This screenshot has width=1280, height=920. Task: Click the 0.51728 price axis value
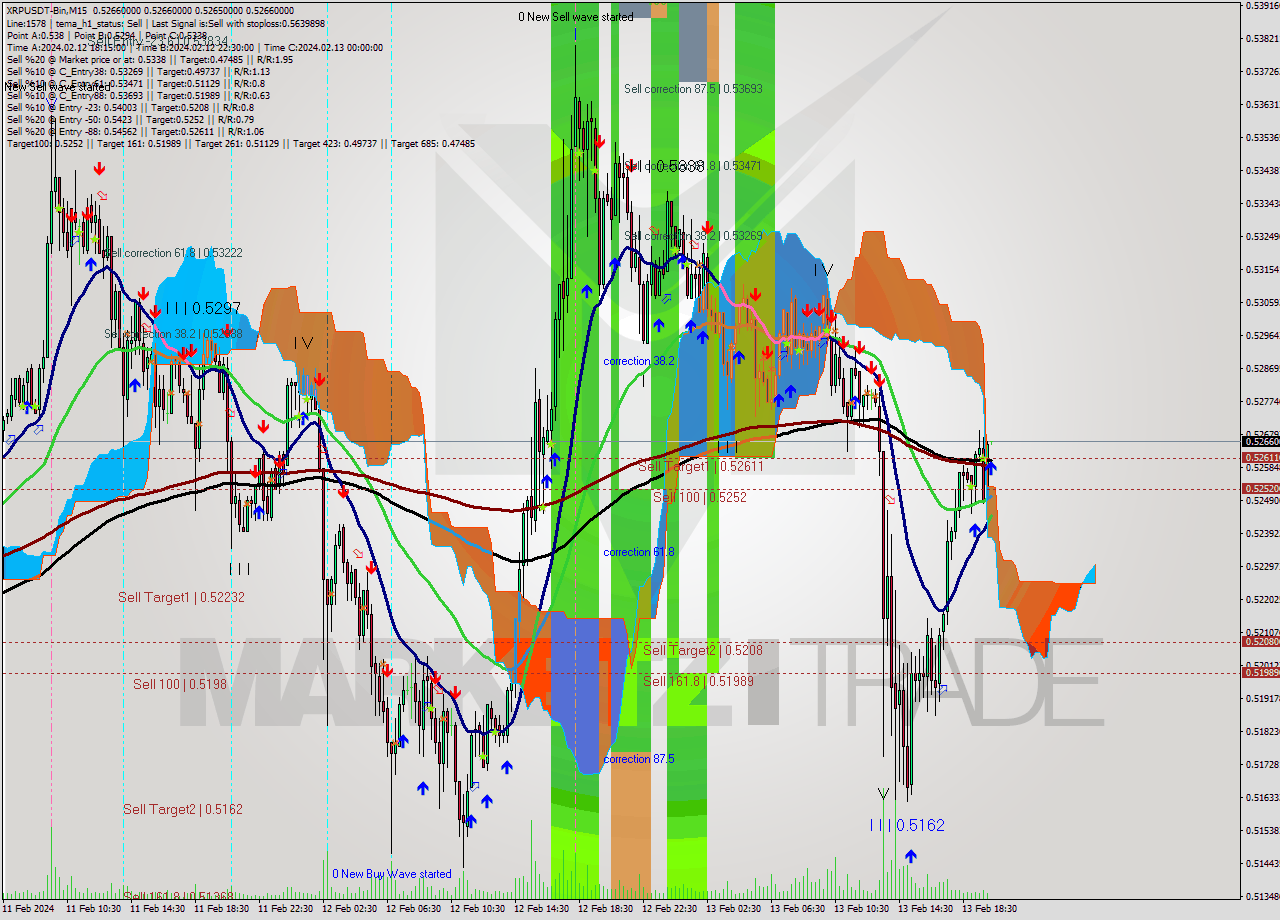click(1262, 764)
